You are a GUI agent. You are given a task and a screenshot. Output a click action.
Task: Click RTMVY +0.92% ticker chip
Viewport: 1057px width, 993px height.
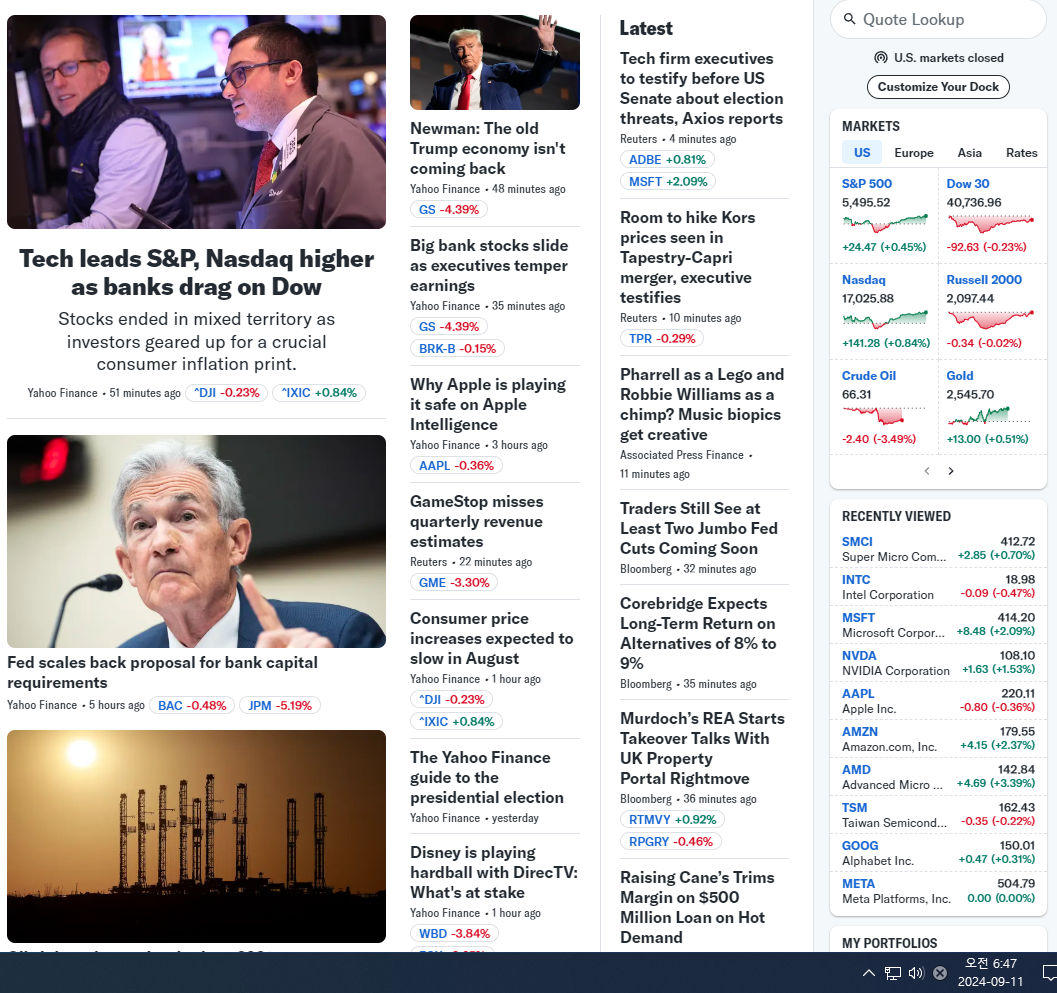point(672,820)
